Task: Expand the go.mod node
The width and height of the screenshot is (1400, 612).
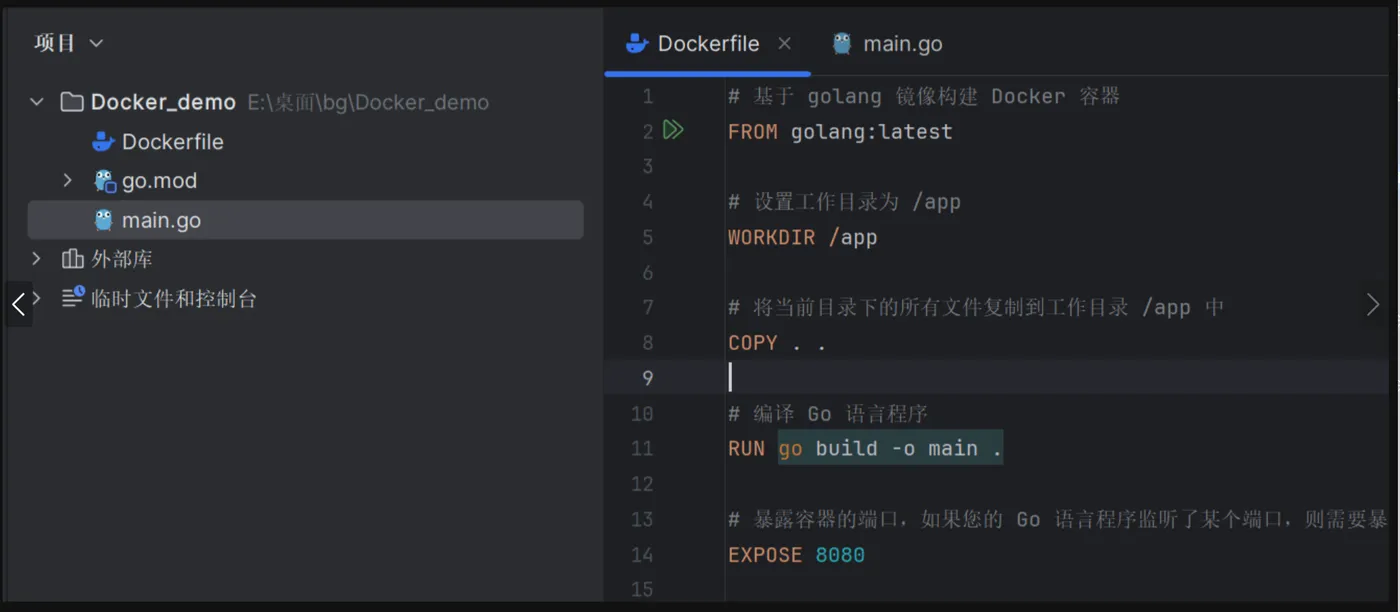Action: (67, 181)
